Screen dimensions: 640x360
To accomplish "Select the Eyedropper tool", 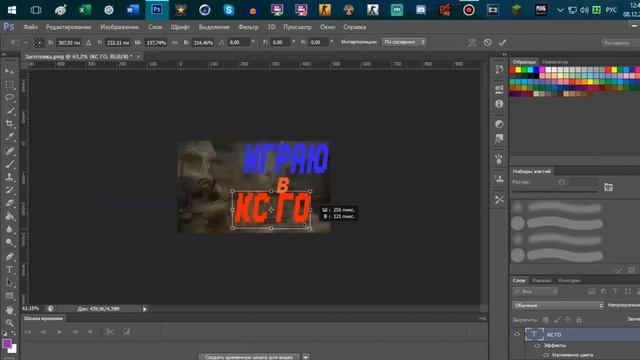I will [9, 137].
